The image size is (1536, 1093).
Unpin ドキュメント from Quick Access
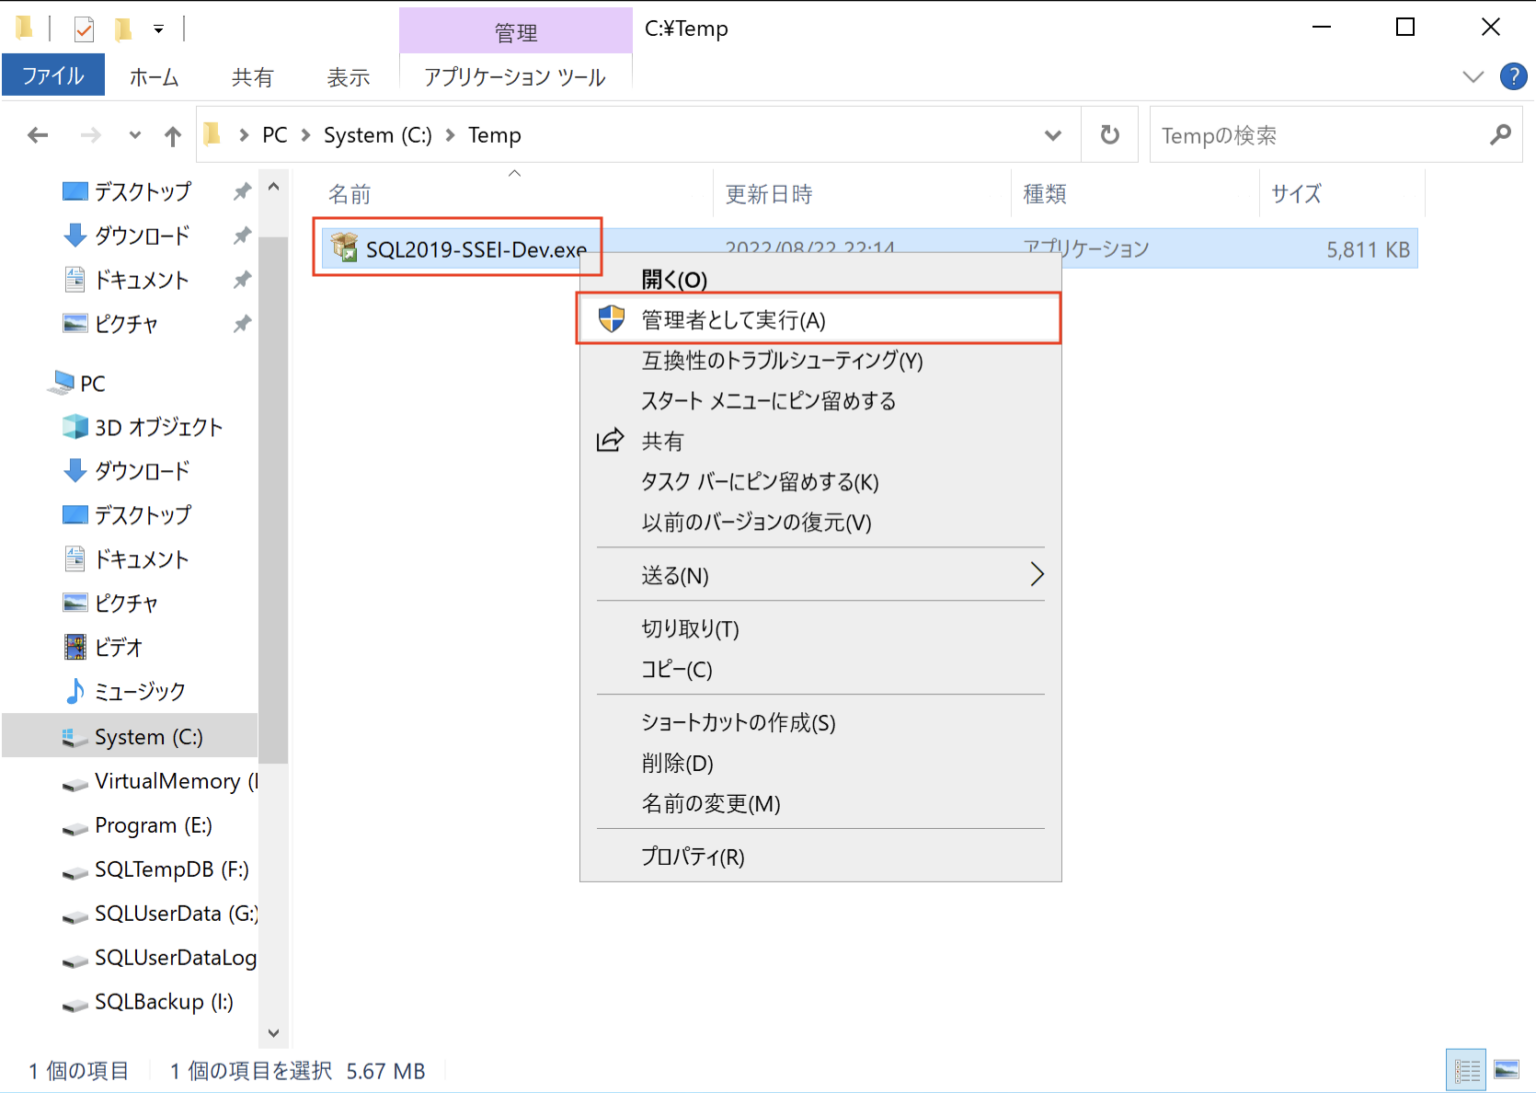point(241,279)
